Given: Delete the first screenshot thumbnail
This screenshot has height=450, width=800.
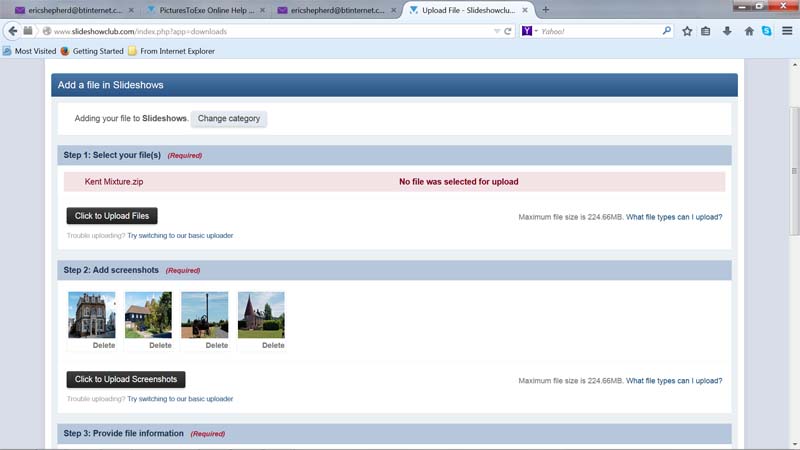Looking at the screenshot, I should point(103,345).
